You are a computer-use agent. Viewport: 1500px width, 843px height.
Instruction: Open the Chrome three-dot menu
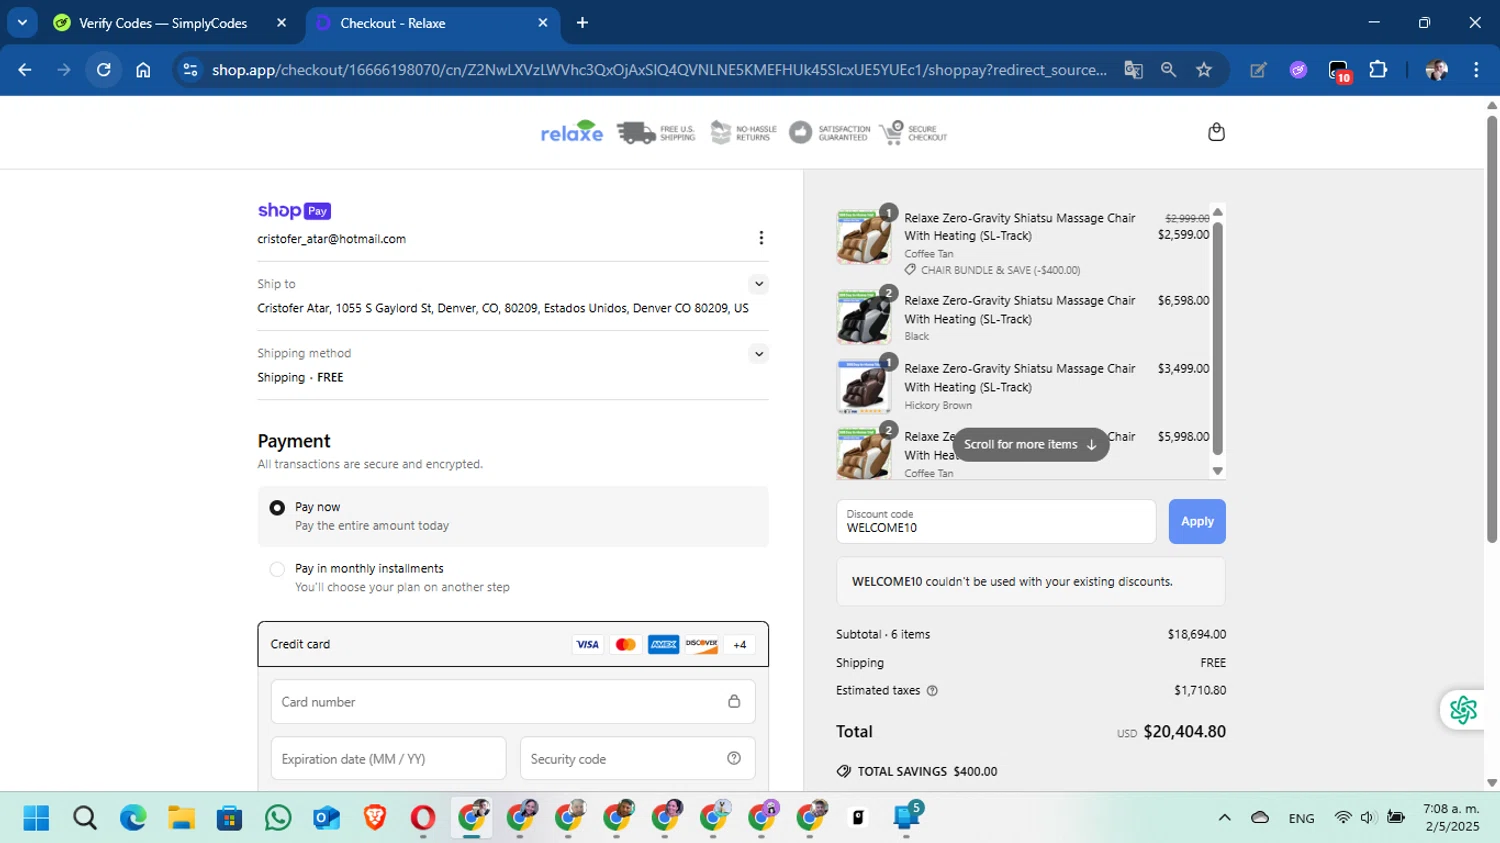tap(1476, 70)
